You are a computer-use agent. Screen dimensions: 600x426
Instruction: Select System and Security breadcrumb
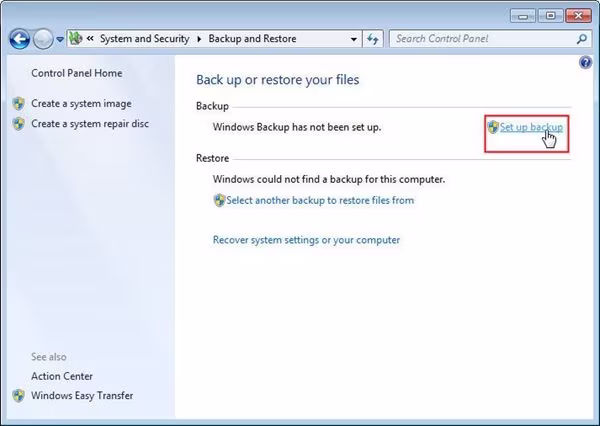145,39
